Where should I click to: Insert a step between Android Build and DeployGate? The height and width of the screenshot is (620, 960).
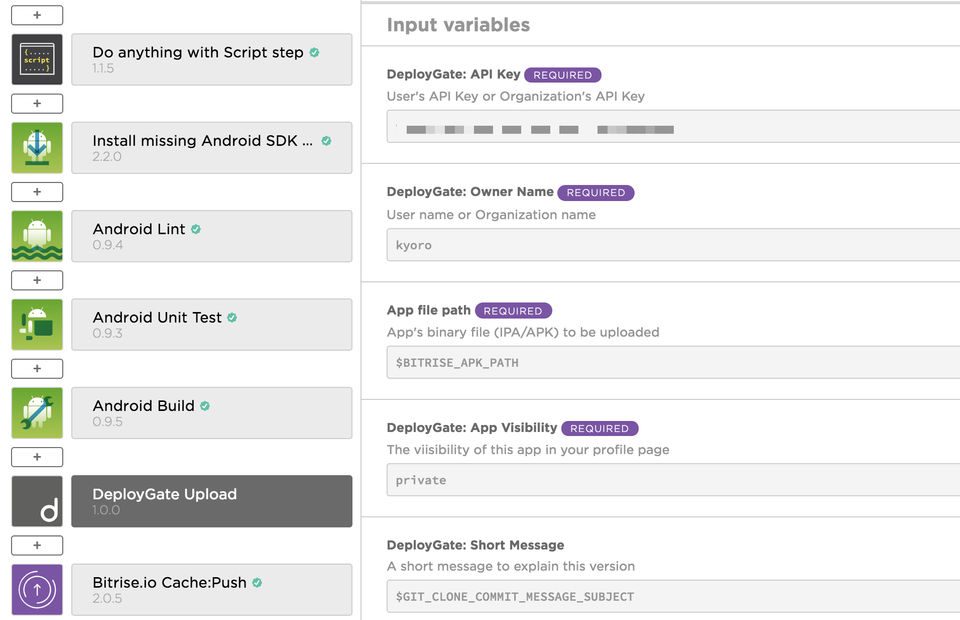point(37,457)
